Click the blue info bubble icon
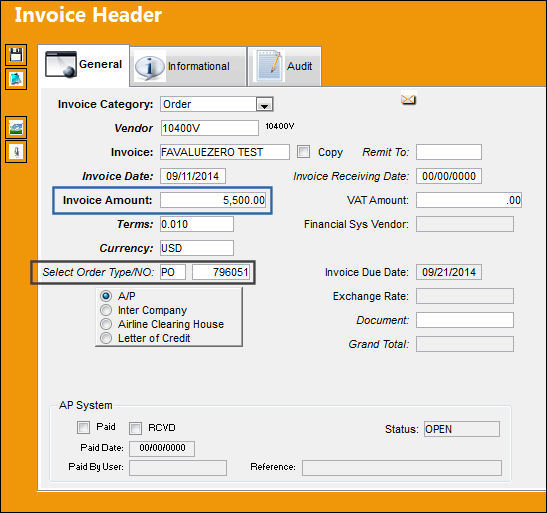The width and height of the screenshot is (547, 513). pos(149,67)
